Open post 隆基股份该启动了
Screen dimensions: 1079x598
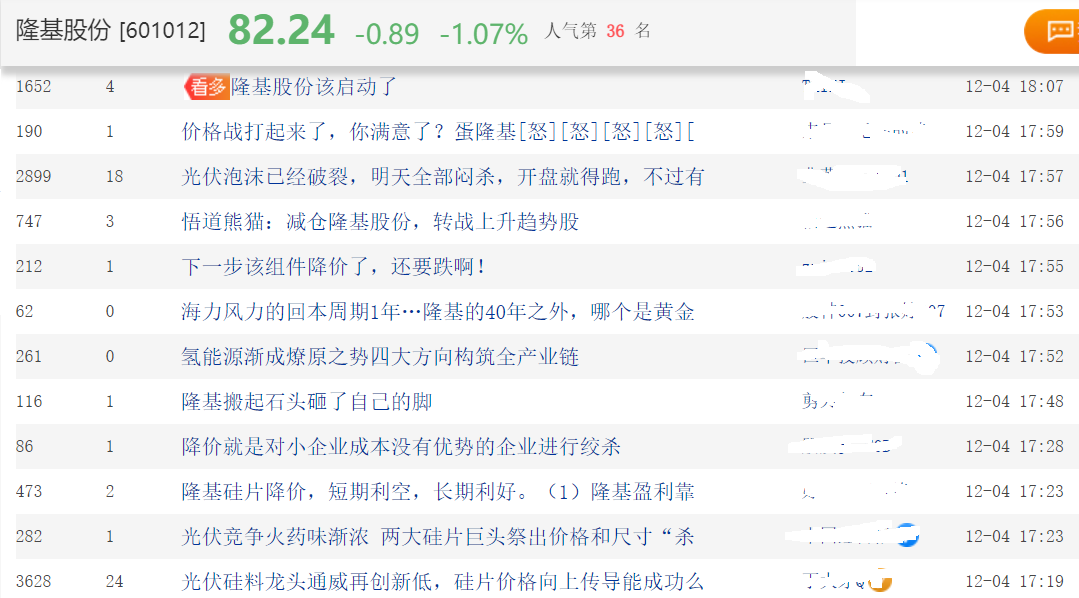(x=314, y=87)
